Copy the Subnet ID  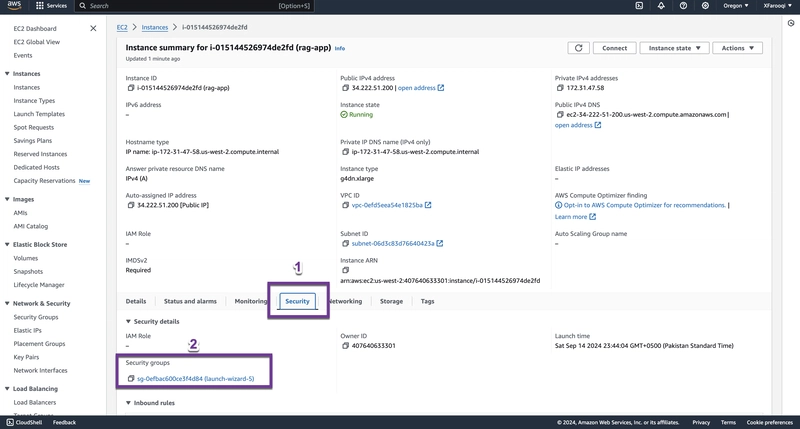click(345, 244)
